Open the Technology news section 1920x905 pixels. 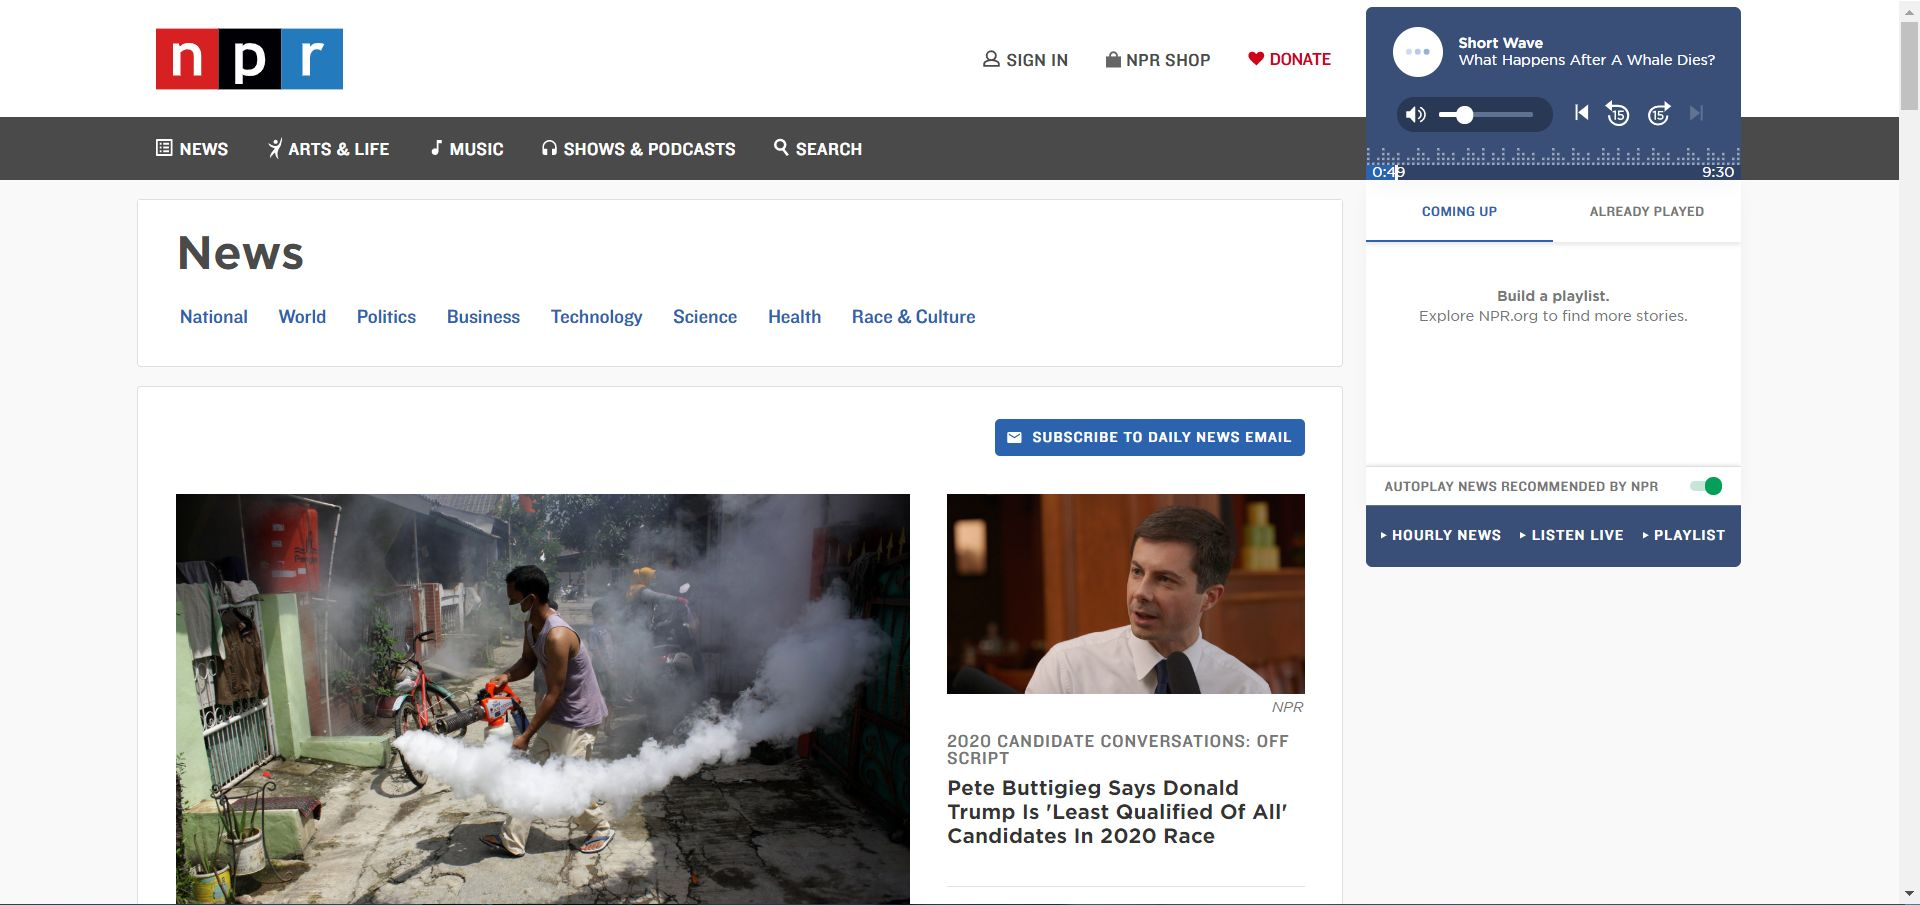tap(596, 317)
